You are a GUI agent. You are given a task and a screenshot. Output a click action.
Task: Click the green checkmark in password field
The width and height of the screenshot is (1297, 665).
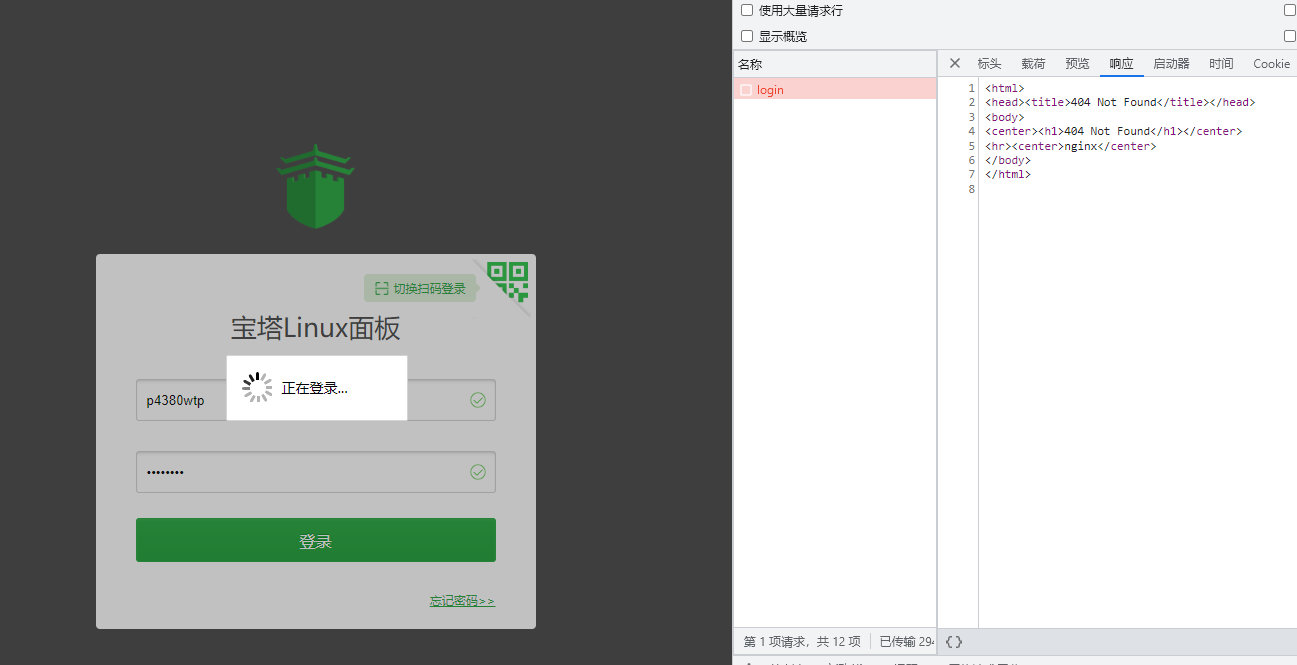tap(478, 472)
